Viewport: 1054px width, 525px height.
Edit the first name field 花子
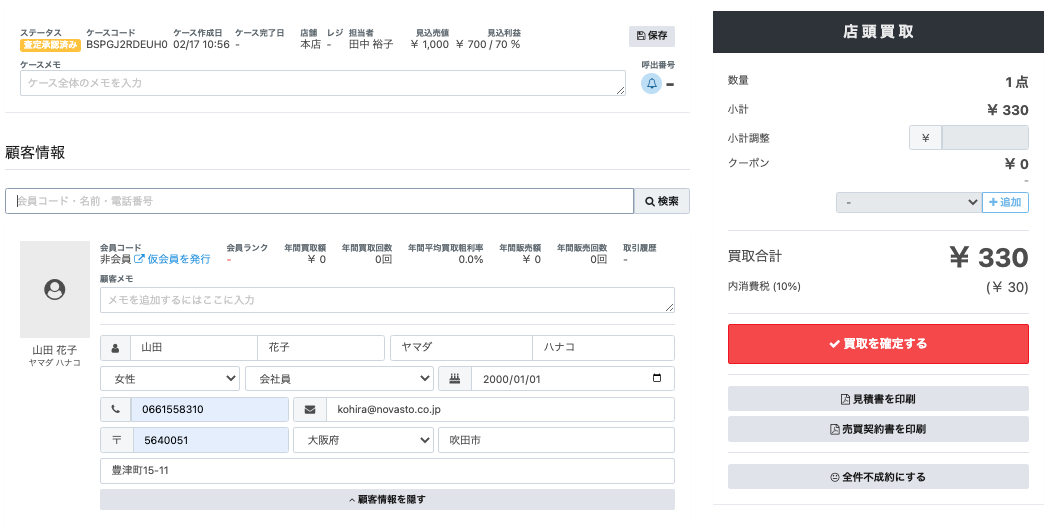321,348
